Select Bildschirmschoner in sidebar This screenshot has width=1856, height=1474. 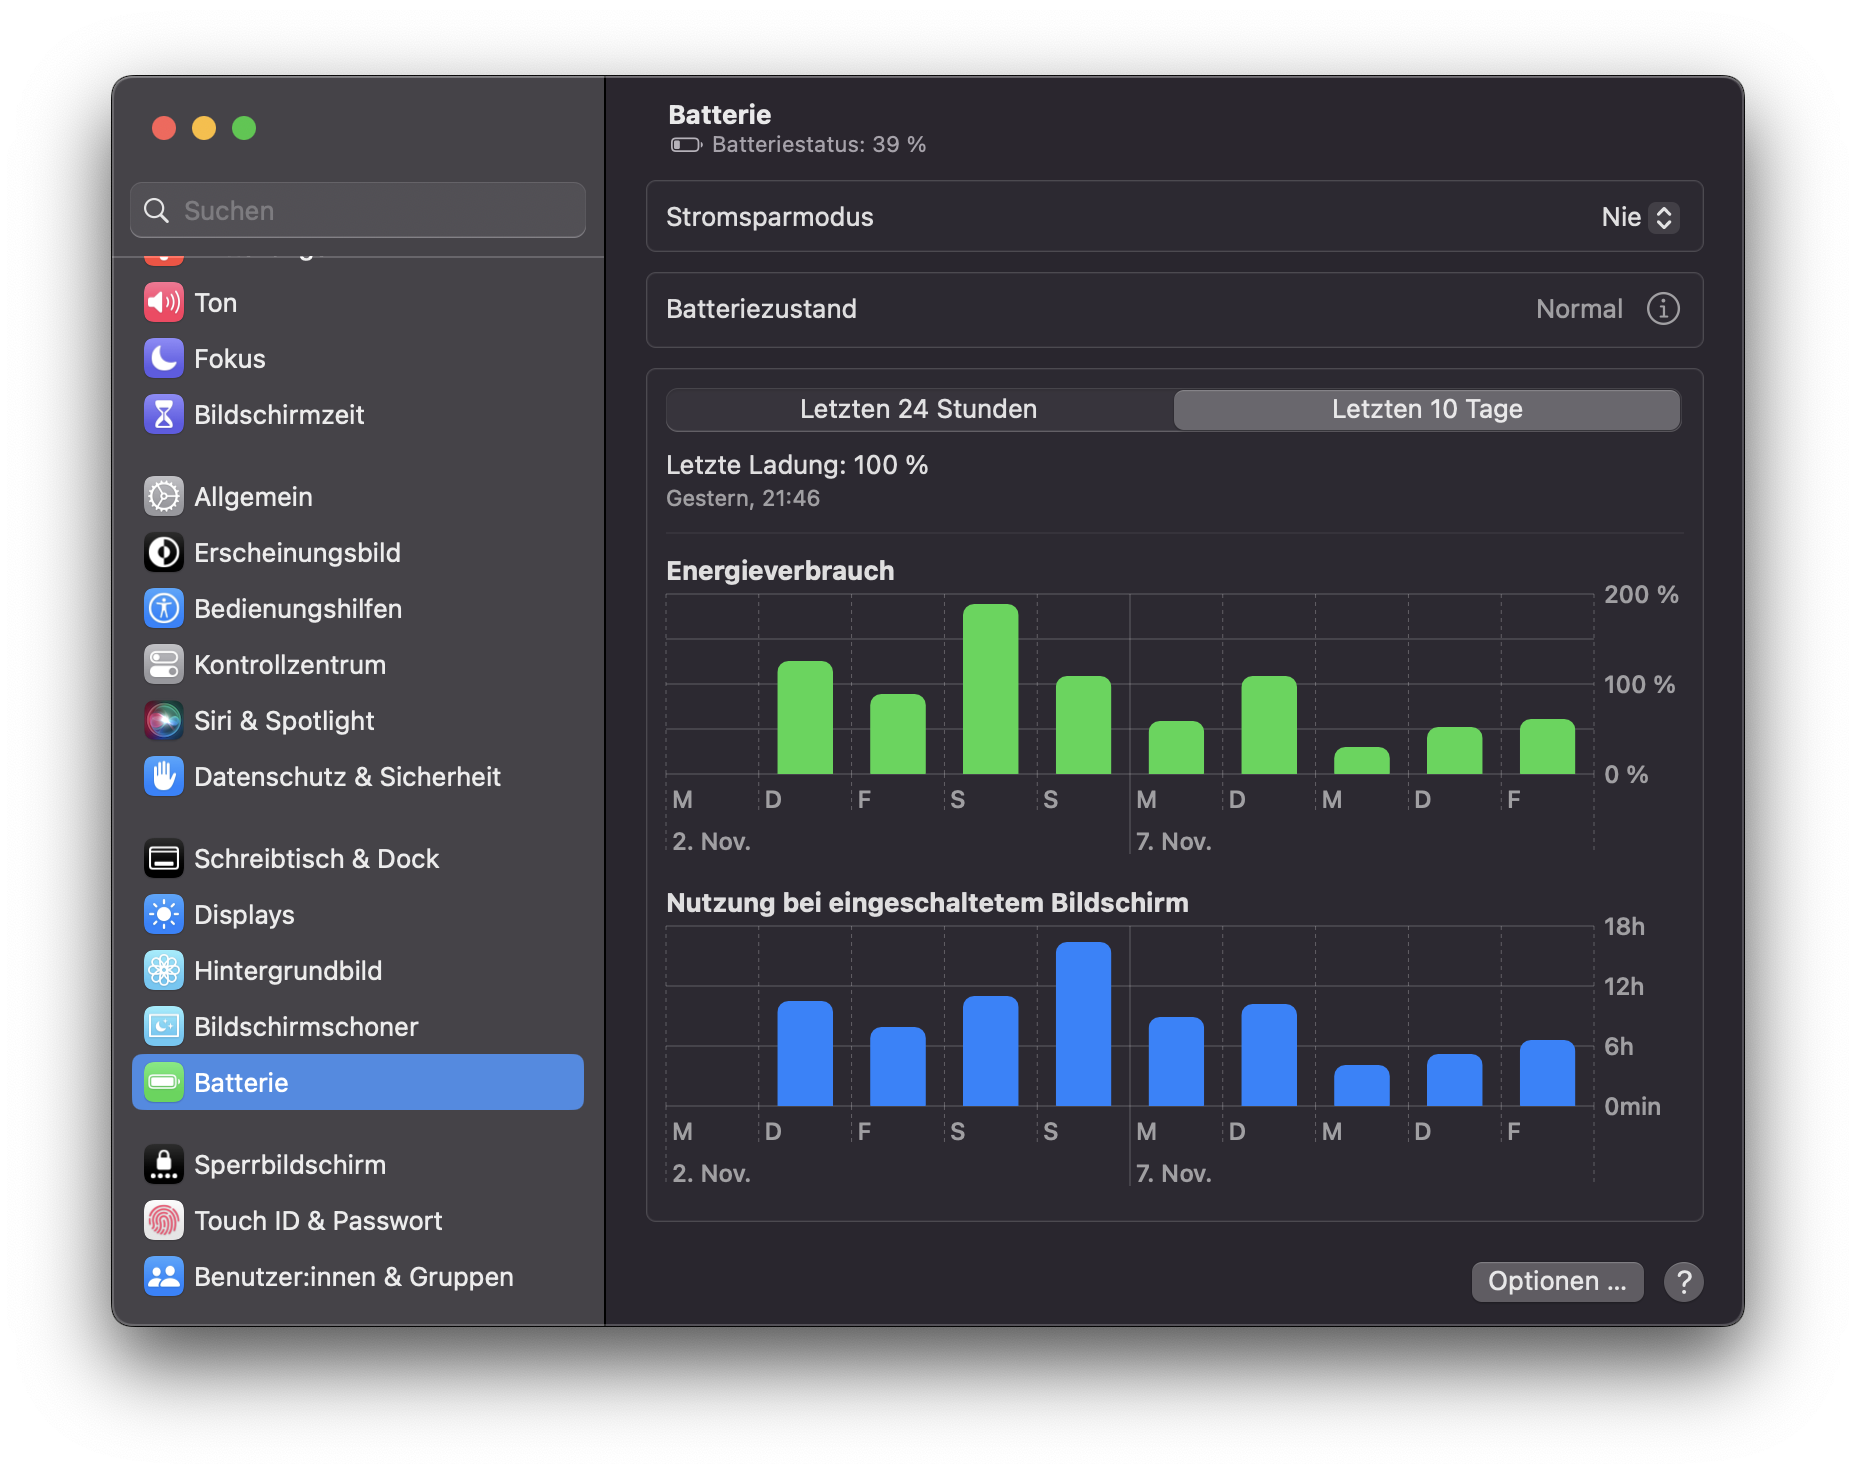pos(358,1027)
